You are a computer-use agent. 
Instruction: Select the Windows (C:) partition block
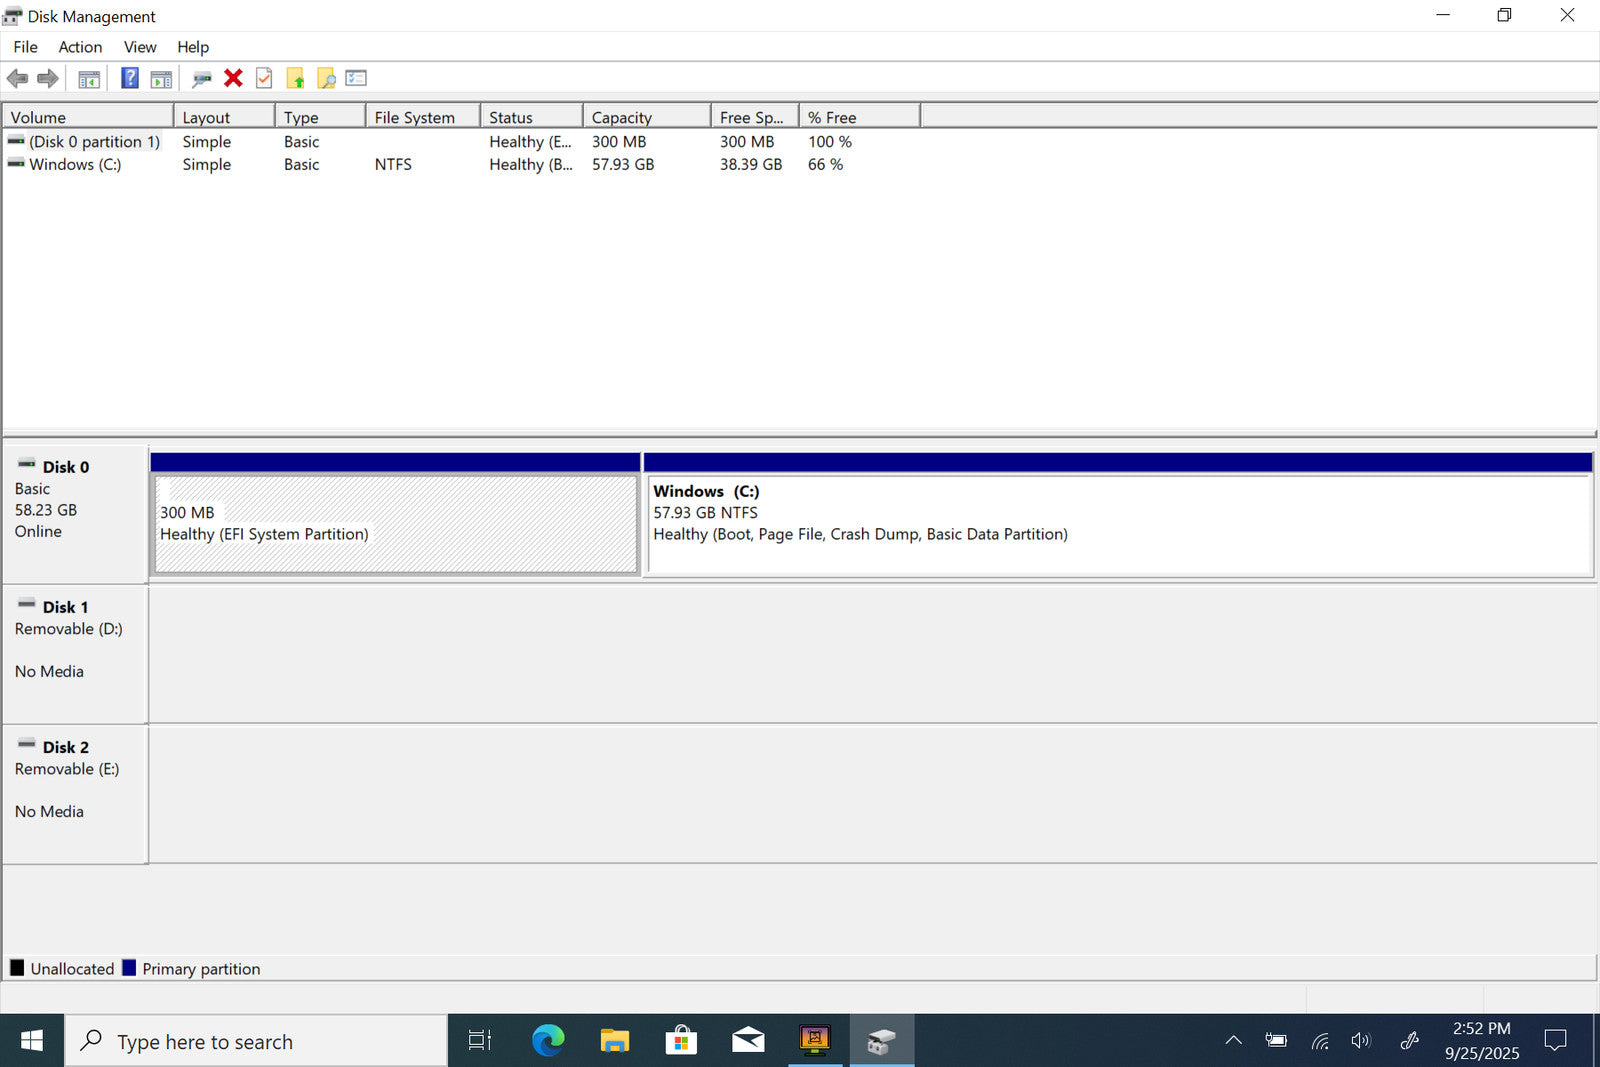1118,523
